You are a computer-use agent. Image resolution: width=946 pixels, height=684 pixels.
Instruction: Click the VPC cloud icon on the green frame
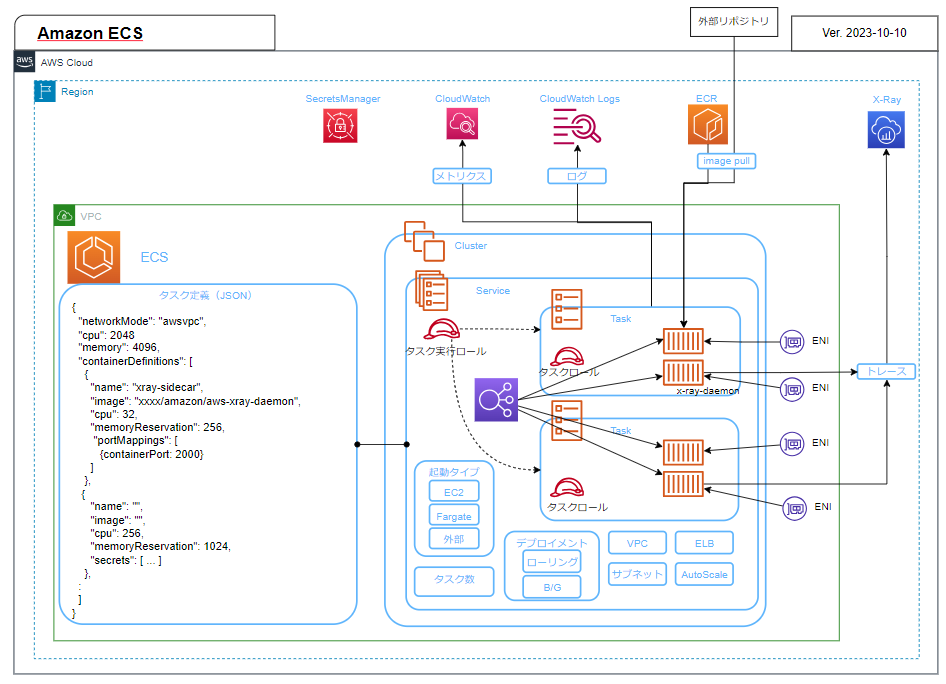click(x=63, y=215)
